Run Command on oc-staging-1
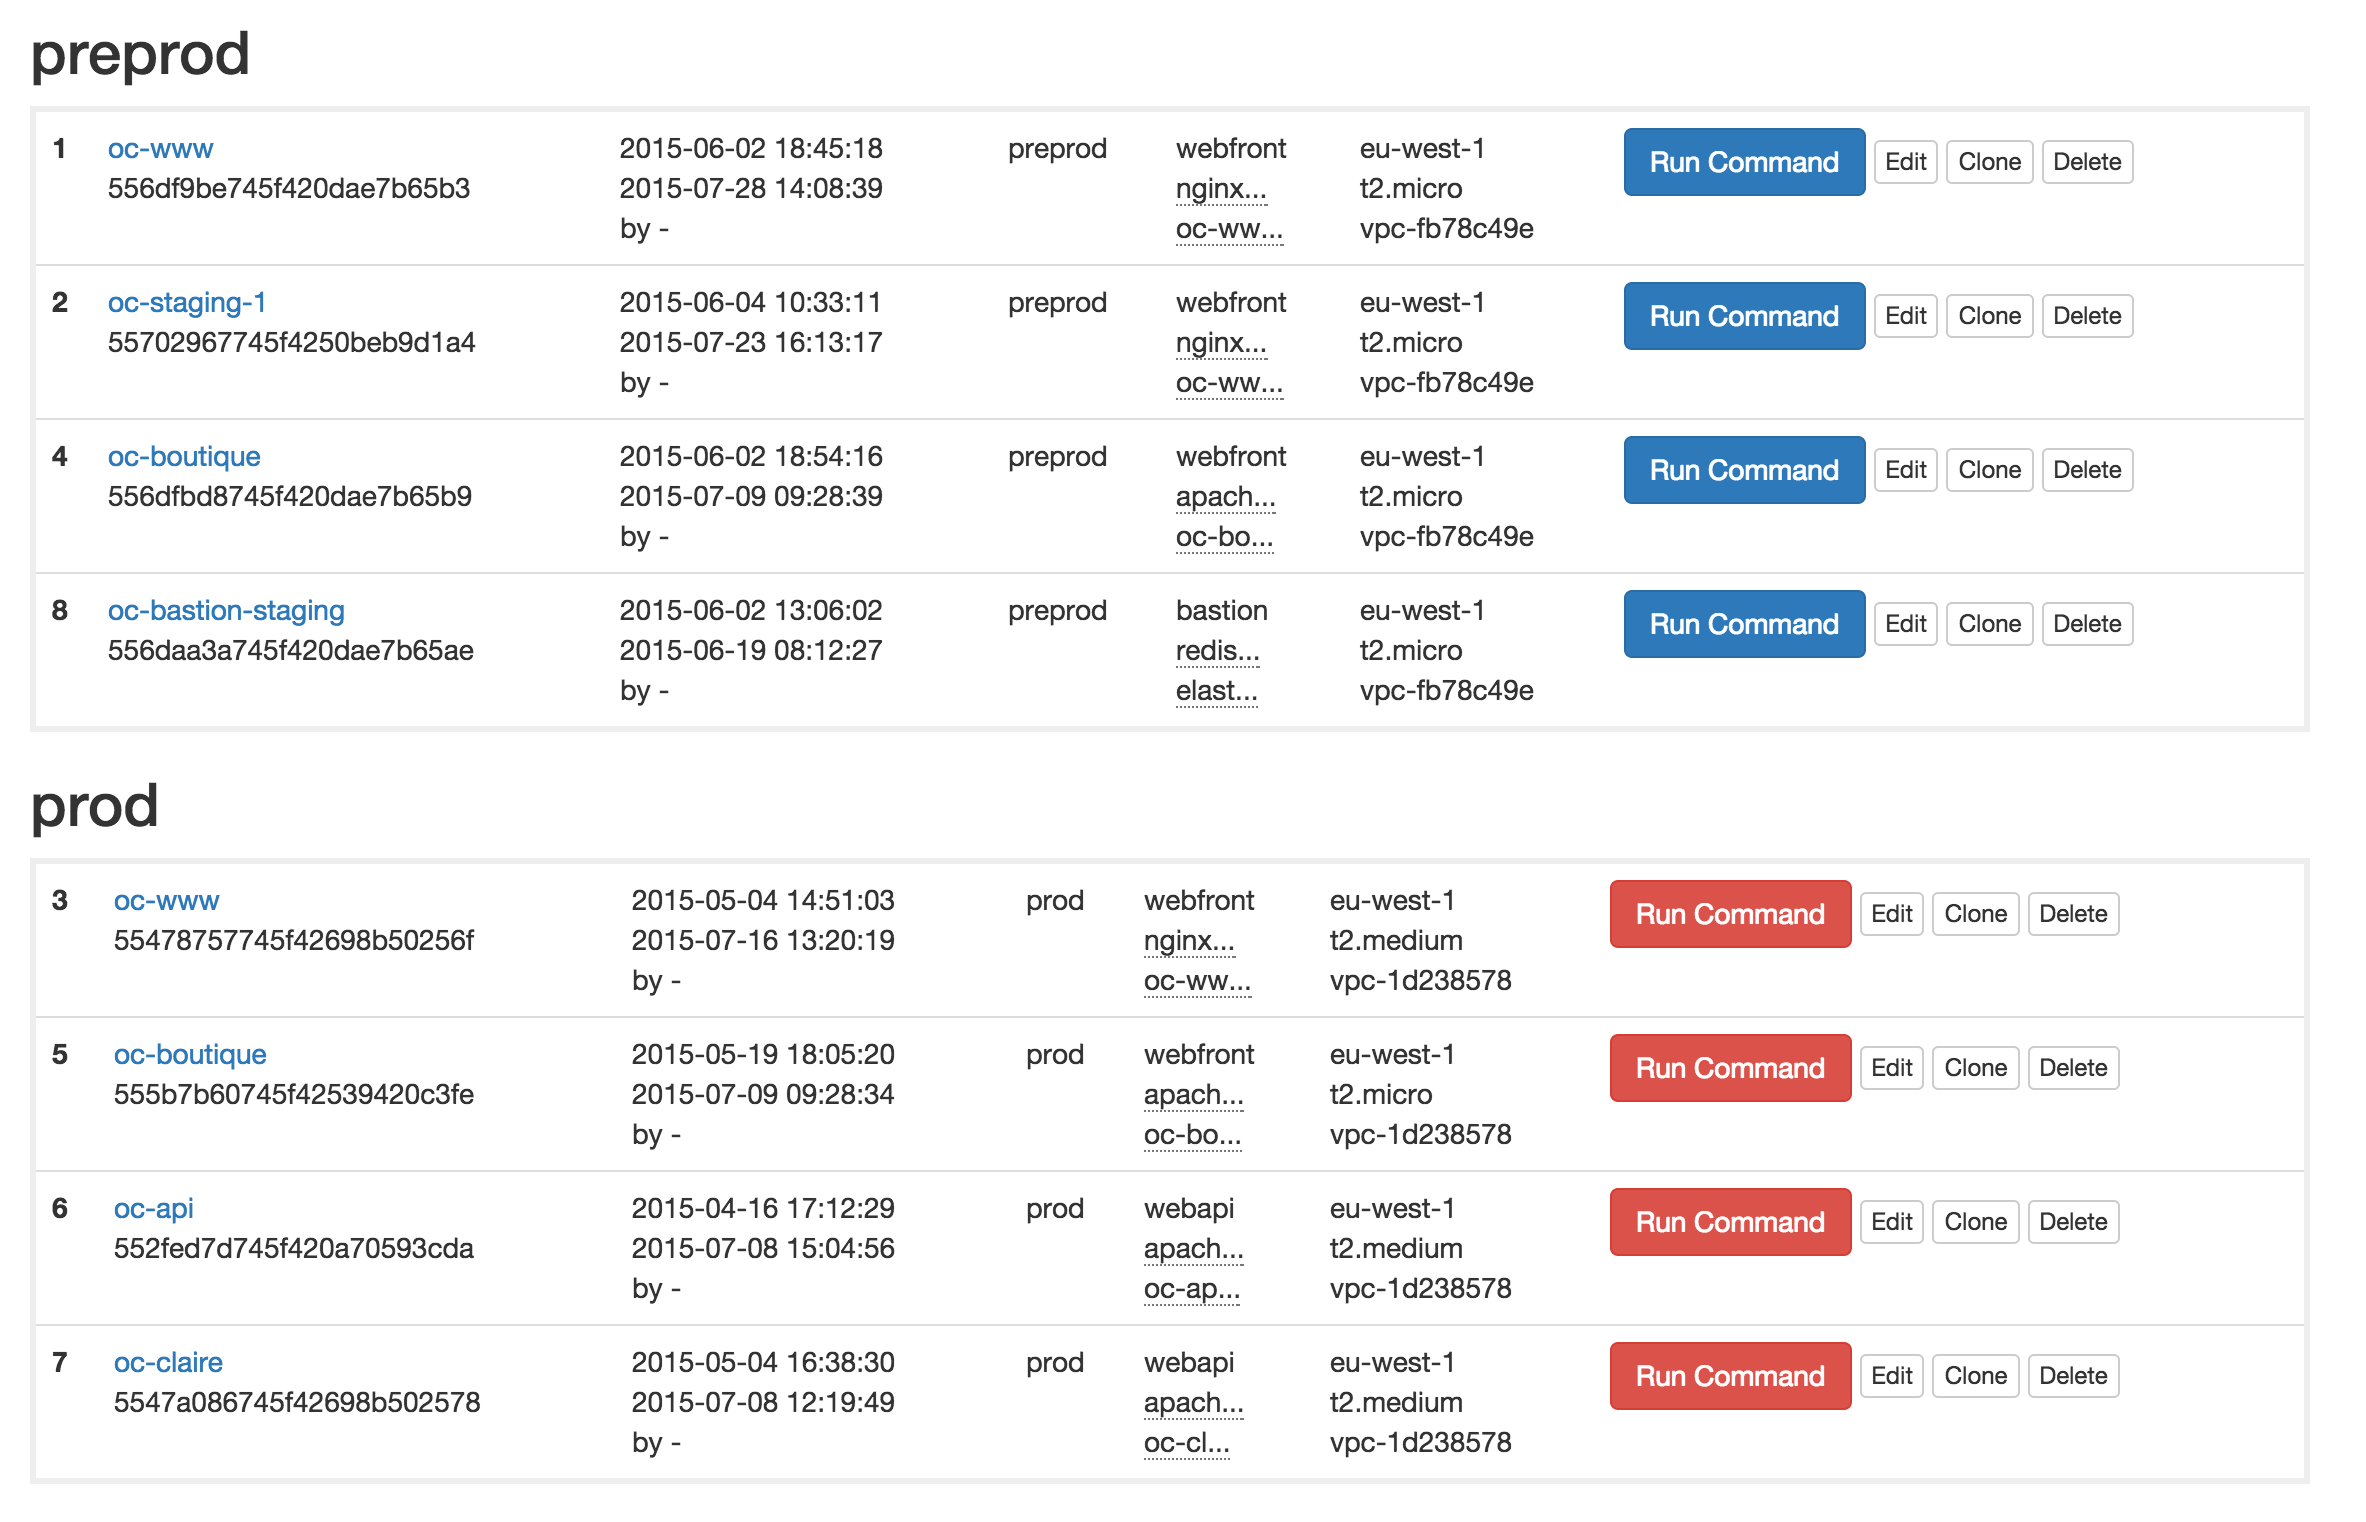This screenshot has height=1522, width=2366. pyautogui.click(x=1743, y=316)
